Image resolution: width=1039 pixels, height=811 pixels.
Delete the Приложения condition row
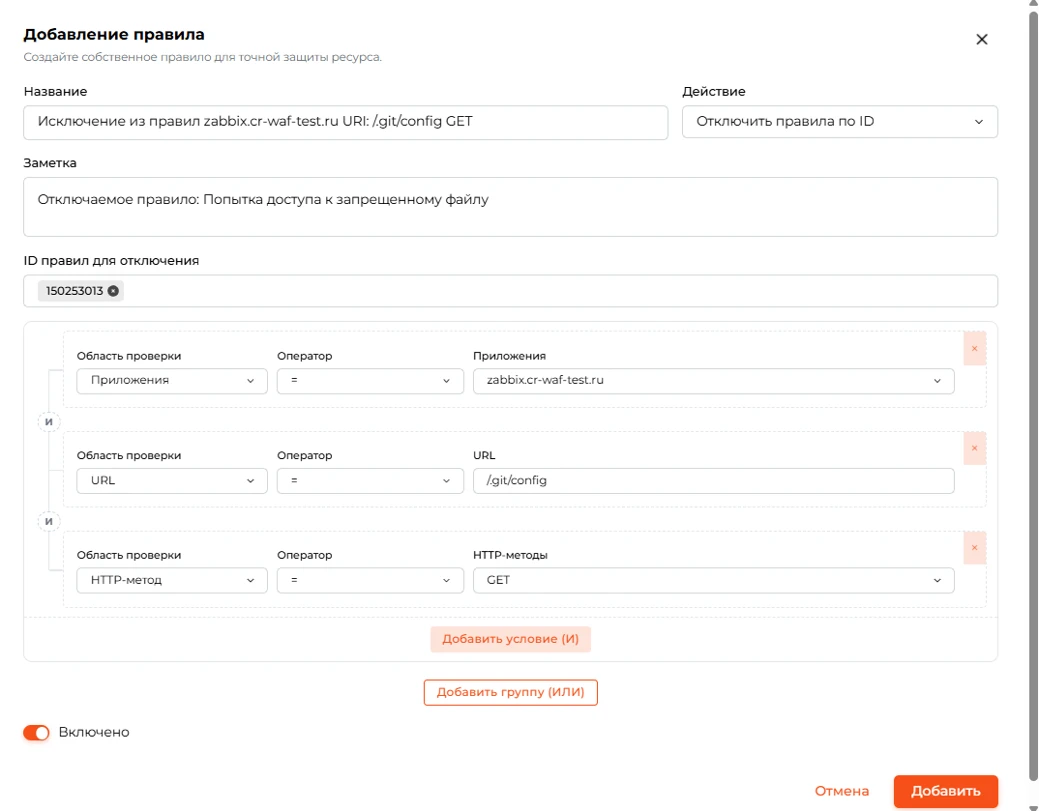[x=974, y=349]
